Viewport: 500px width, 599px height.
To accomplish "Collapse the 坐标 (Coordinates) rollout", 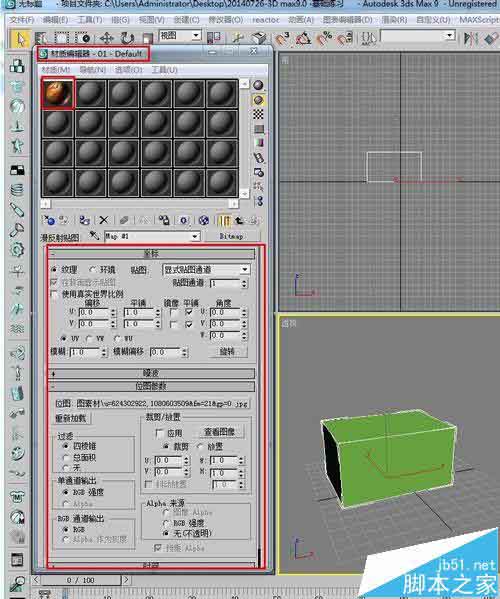I will (151, 254).
